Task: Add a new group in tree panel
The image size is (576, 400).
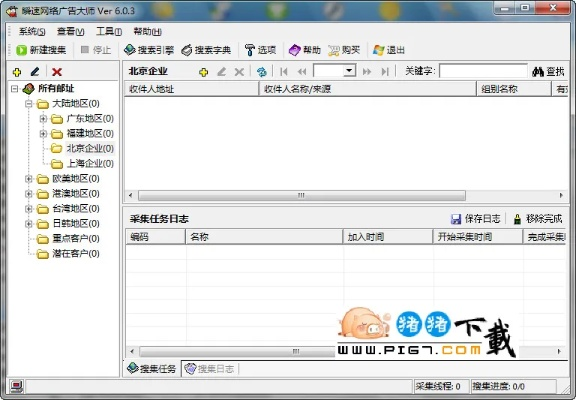Action: coord(17,72)
